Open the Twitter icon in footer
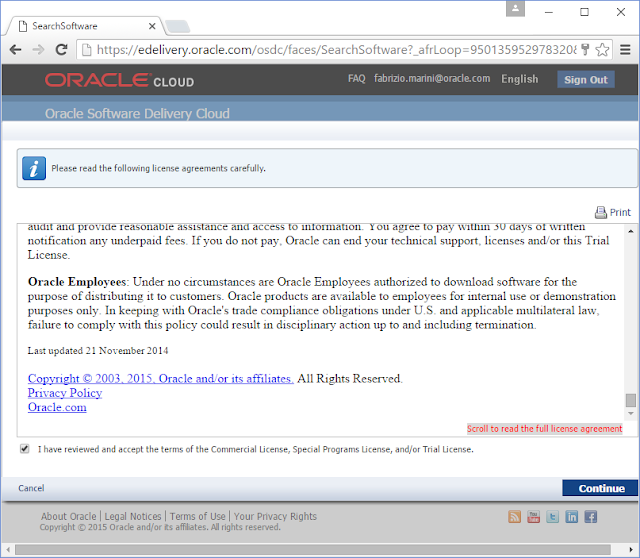 552,517
